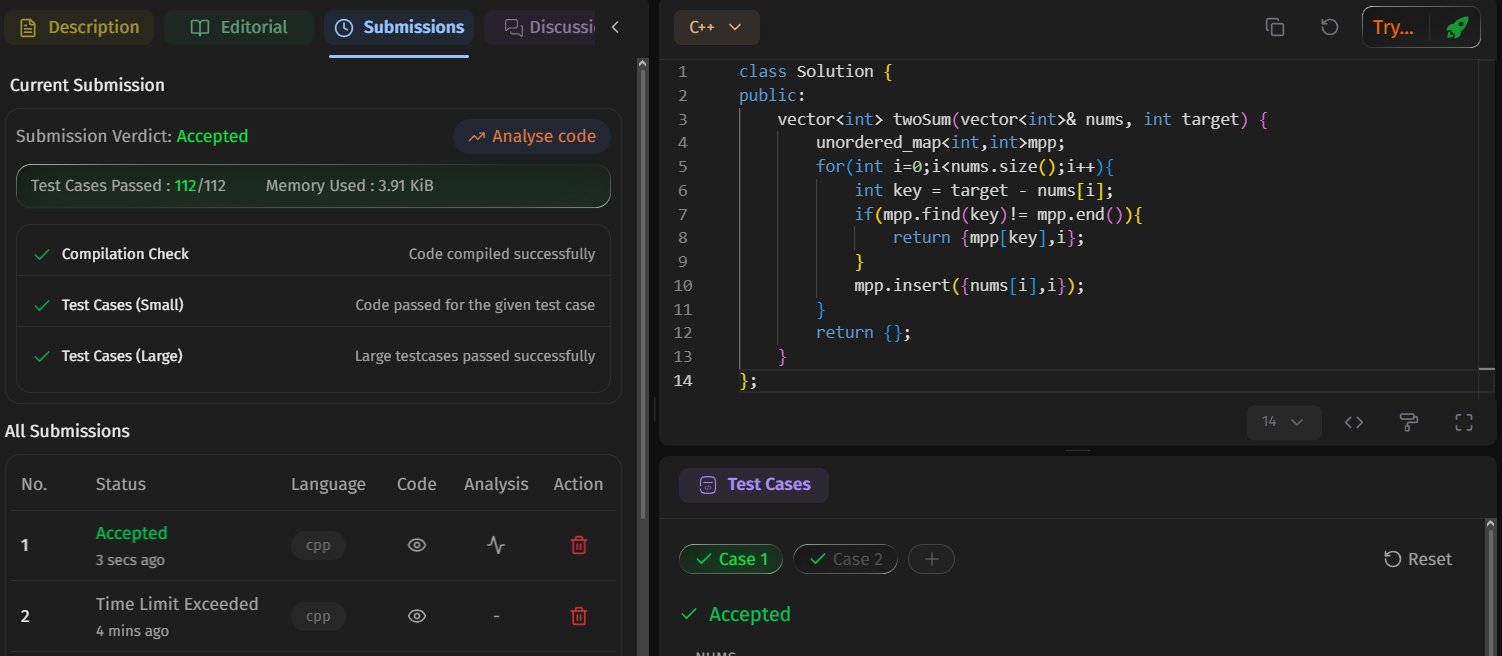Click the Analyse code button
Screen dimensions: 1502x656
[532, 137]
